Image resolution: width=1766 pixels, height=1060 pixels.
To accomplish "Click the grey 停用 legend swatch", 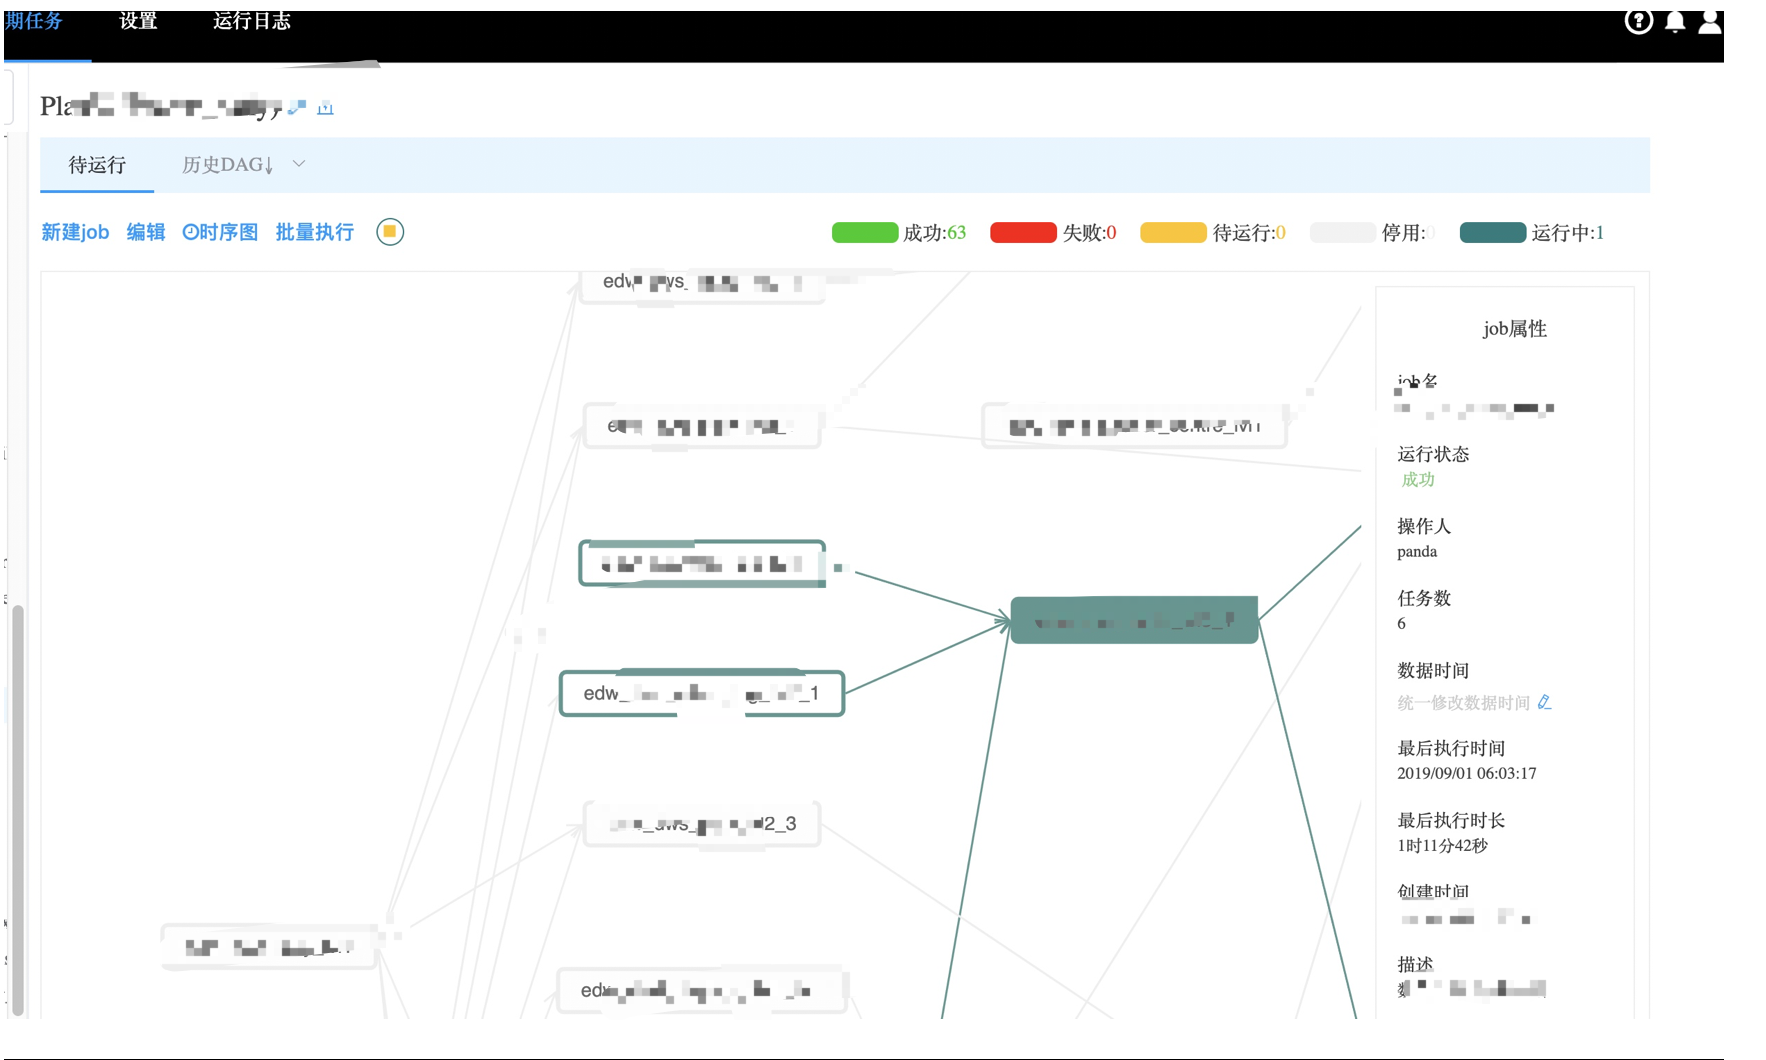I will 1343,233.
